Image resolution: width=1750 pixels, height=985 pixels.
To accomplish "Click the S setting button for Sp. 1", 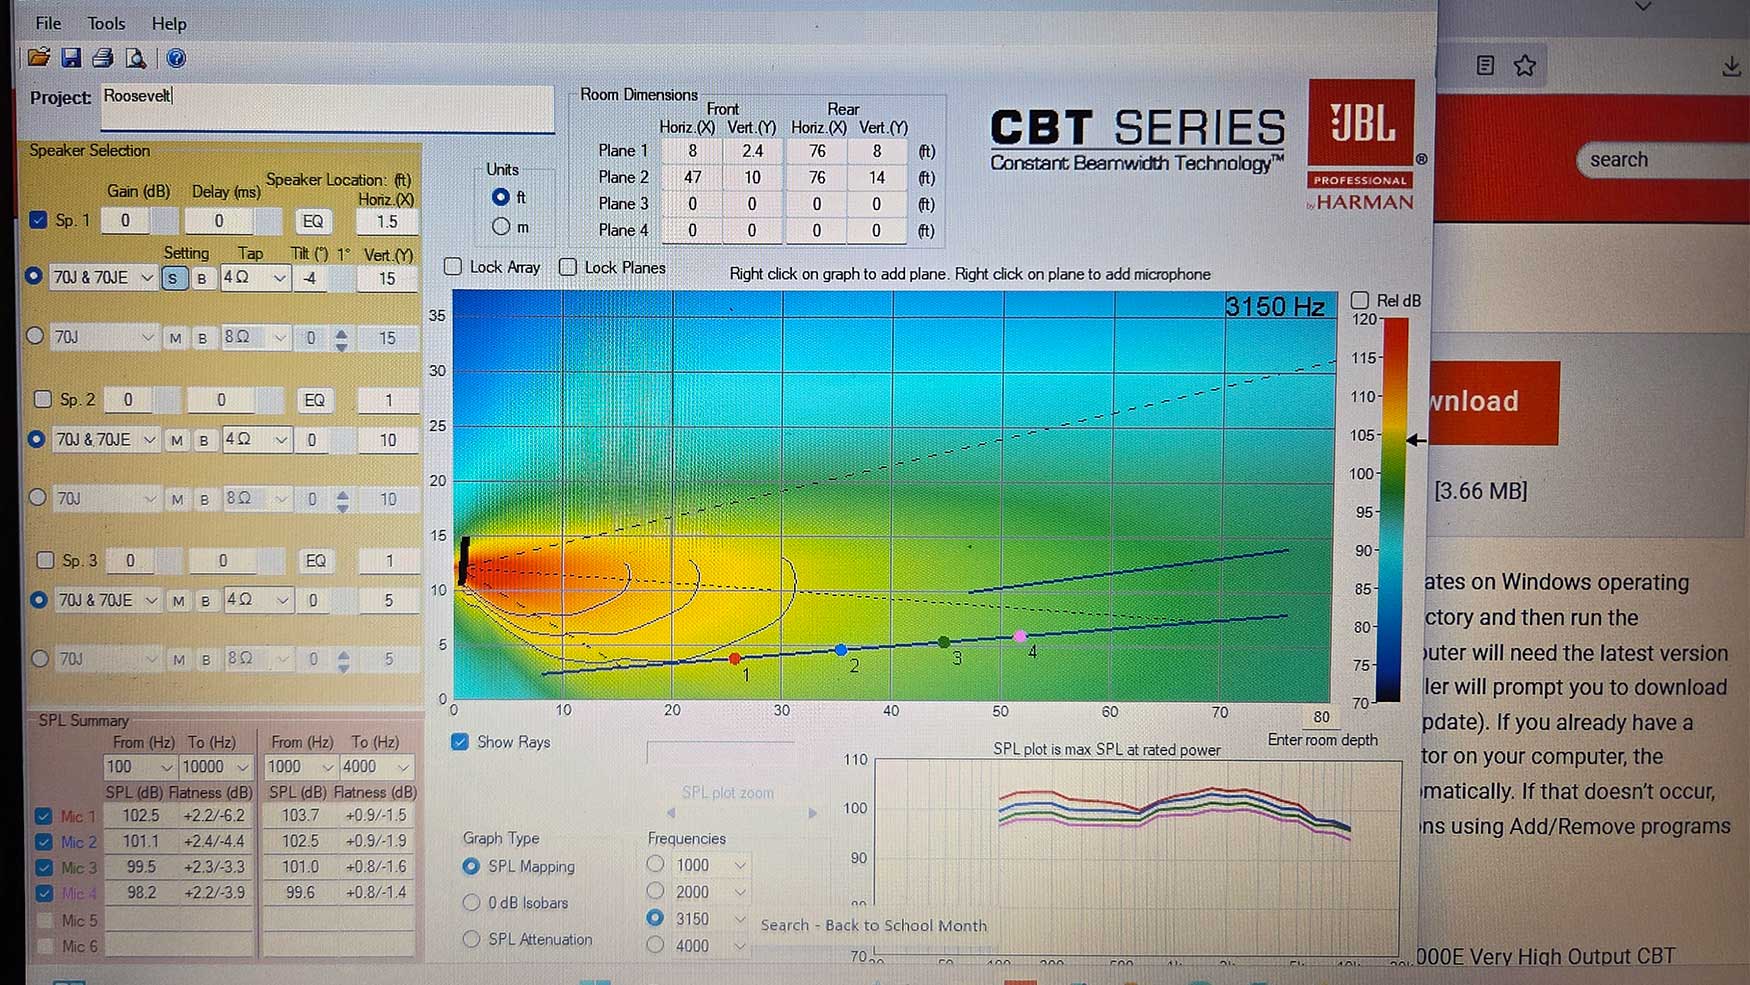I will point(173,278).
